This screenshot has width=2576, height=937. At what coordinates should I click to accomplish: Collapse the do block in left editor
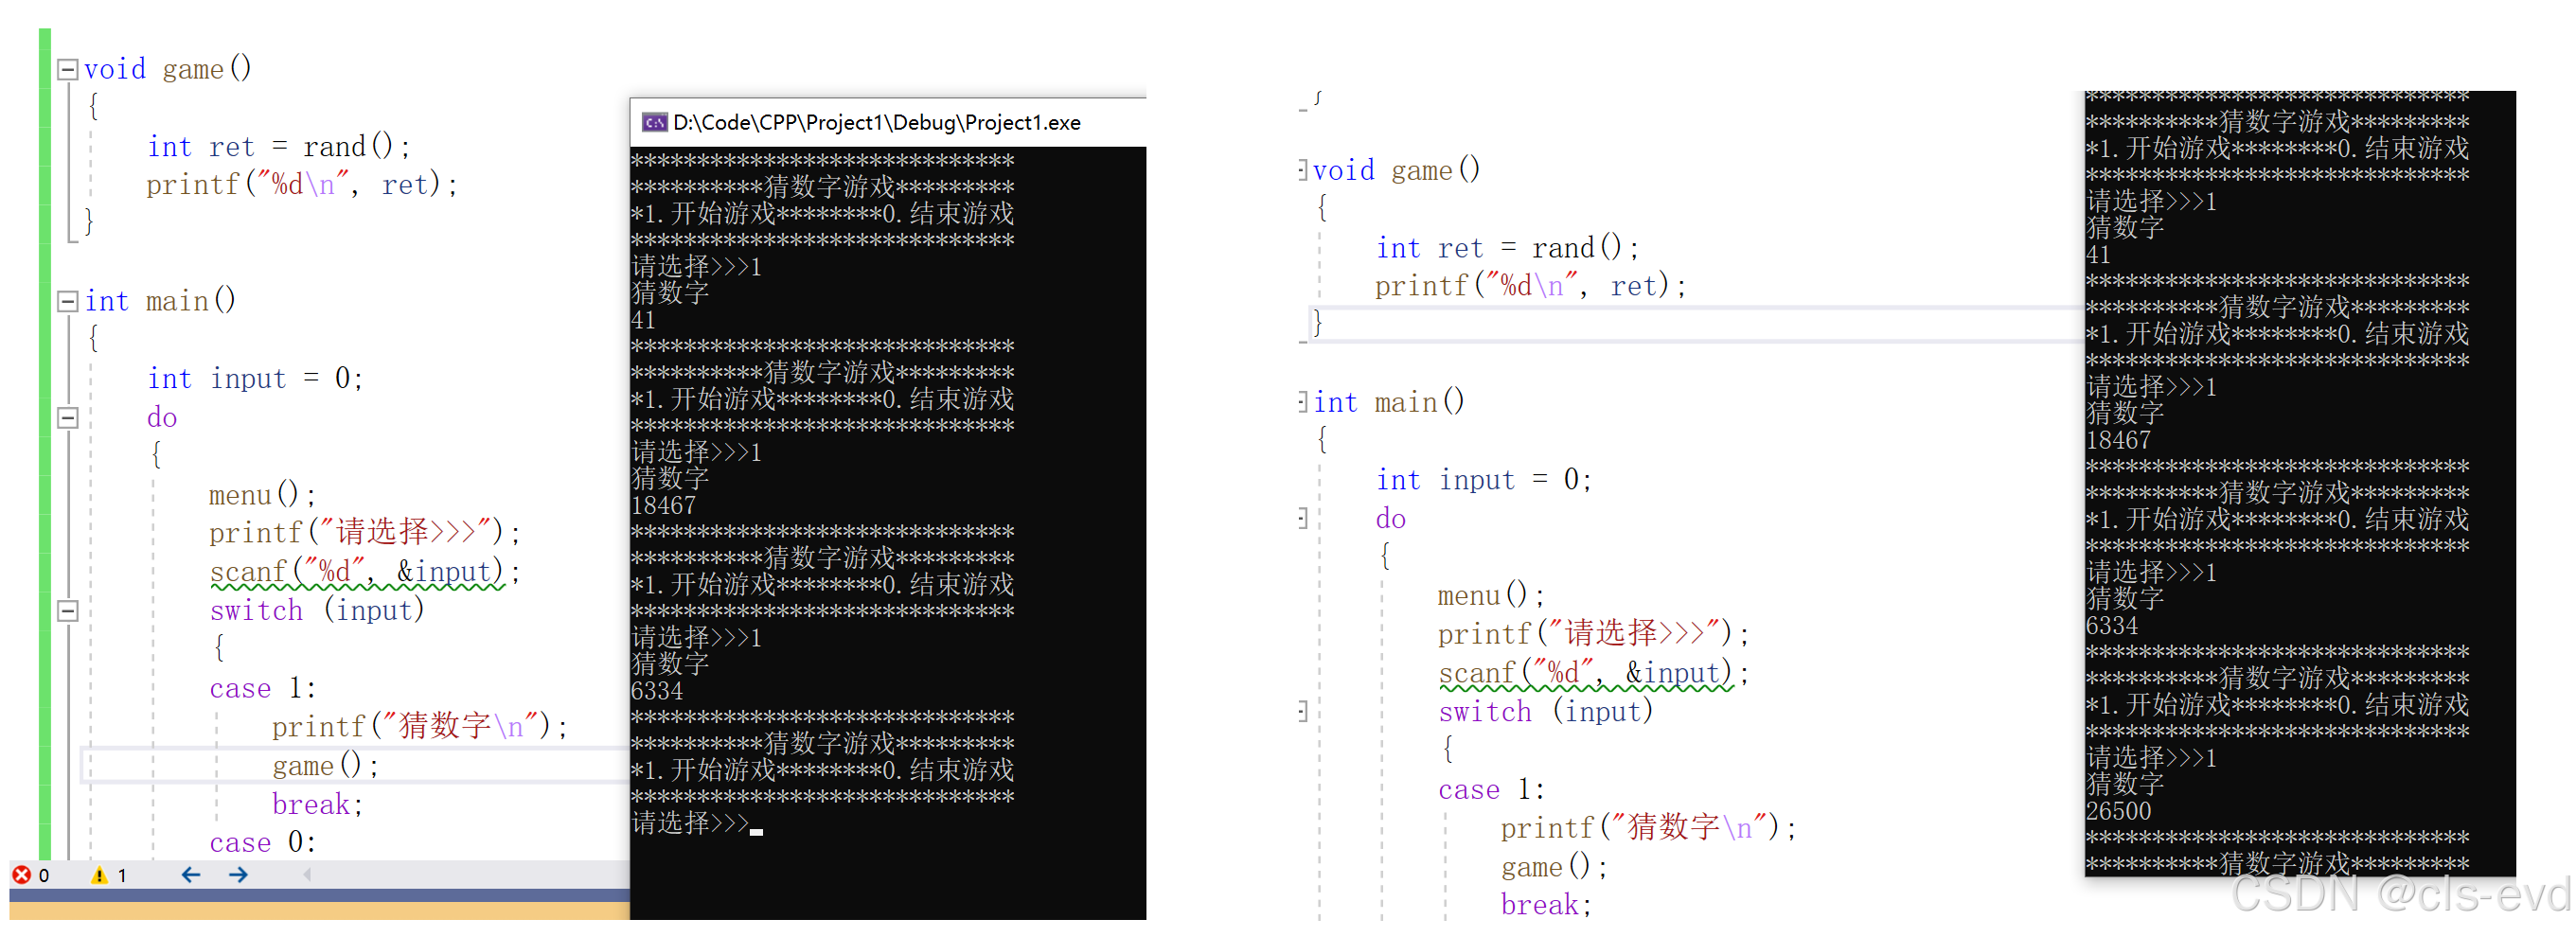click(68, 418)
